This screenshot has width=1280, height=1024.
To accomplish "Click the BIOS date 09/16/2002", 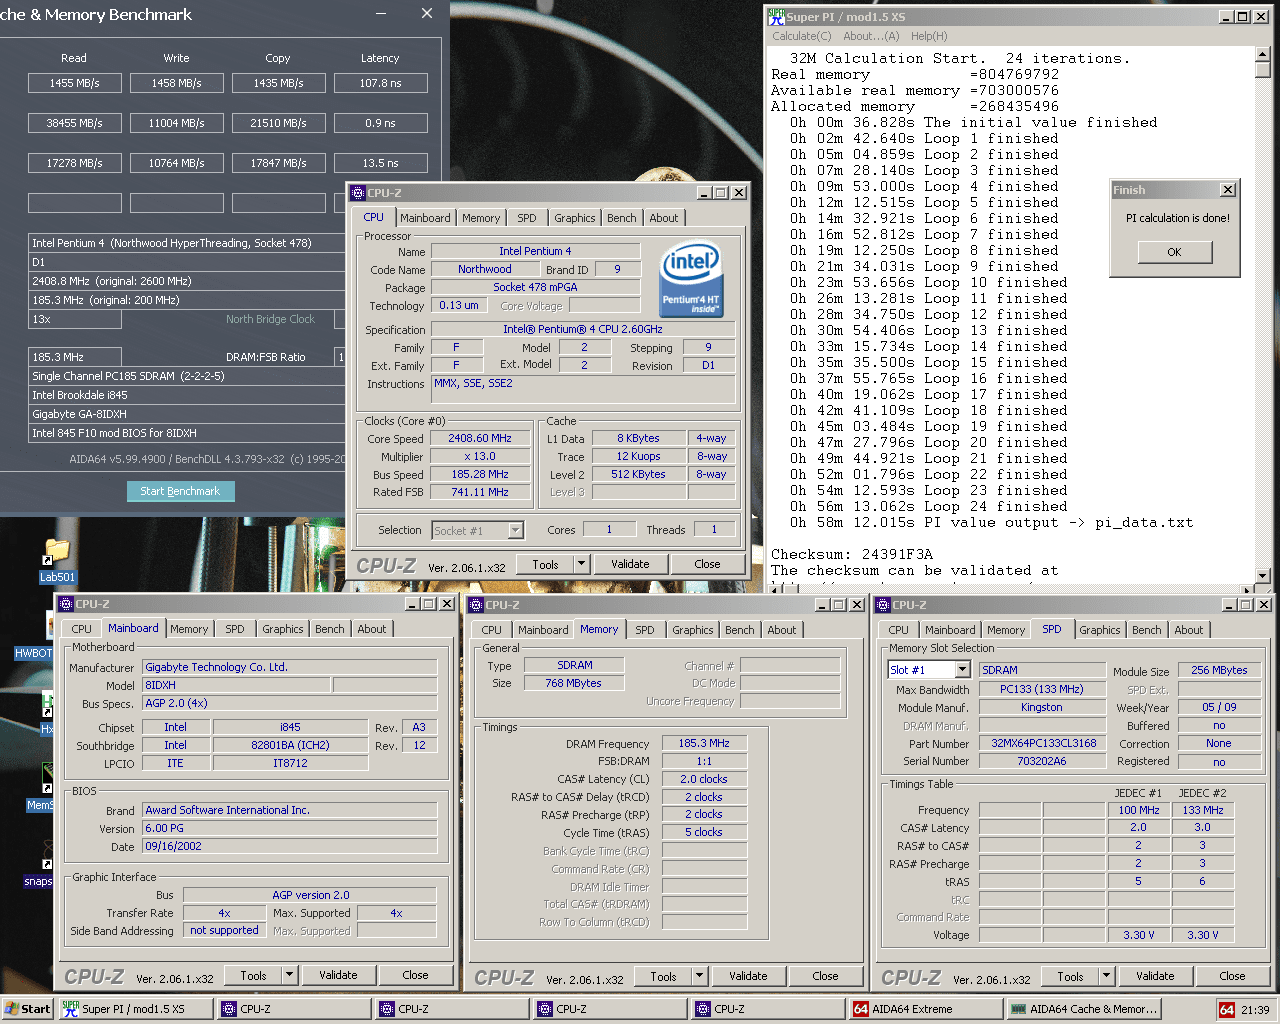I will (290, 846).
